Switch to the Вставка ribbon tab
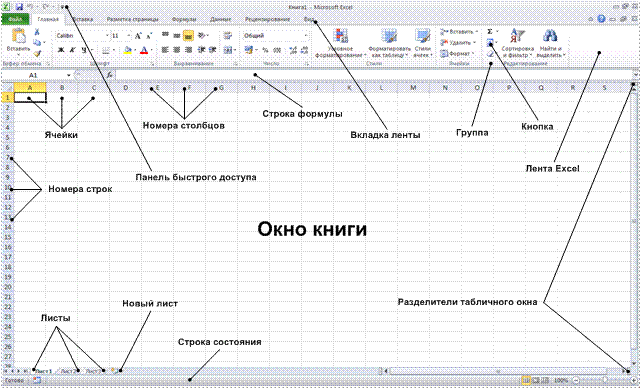This screenshot has height=390, width=642. pos(82,19)
